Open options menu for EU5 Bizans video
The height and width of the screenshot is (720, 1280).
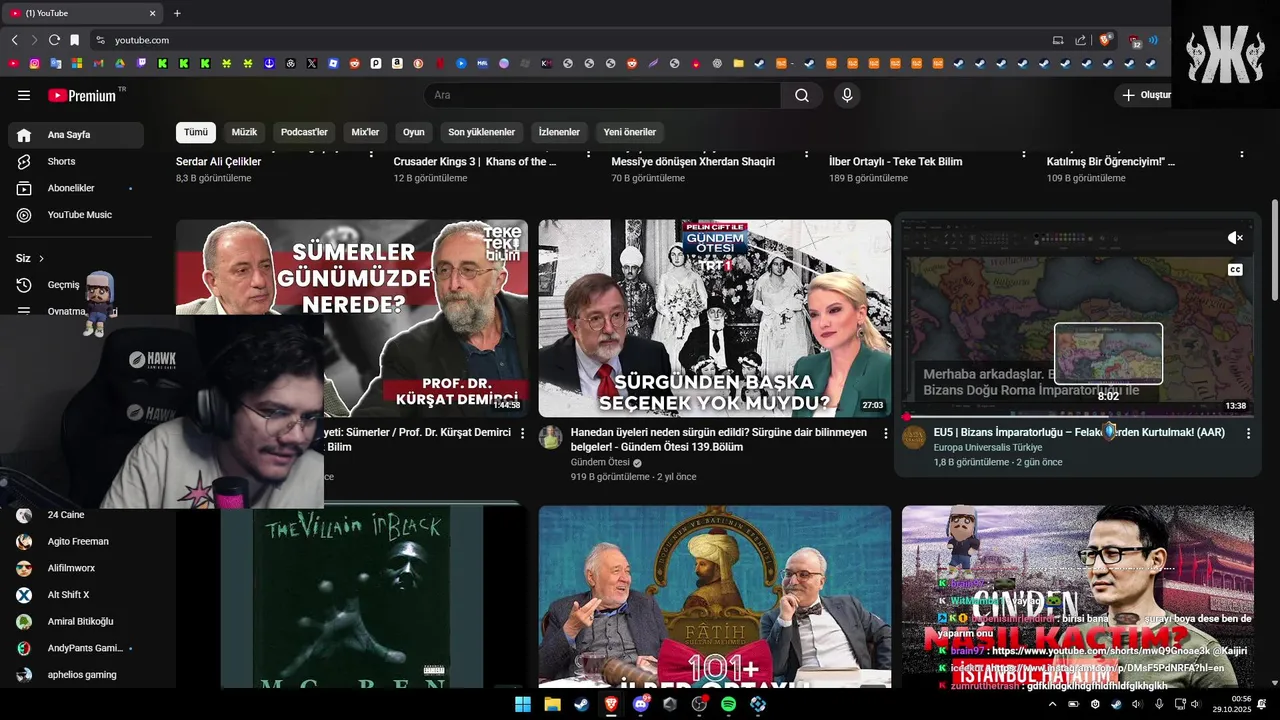(1248, 433)
